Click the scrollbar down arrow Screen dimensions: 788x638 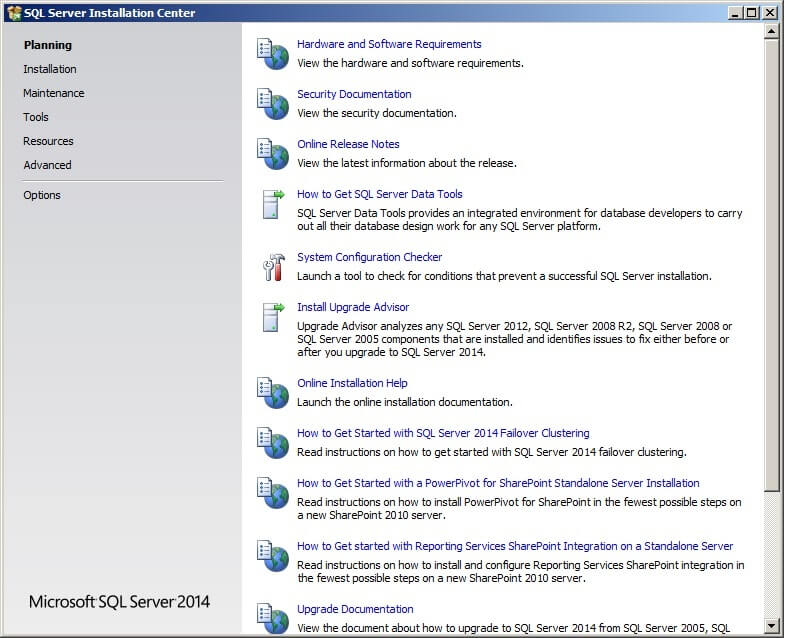click(771, 626)
